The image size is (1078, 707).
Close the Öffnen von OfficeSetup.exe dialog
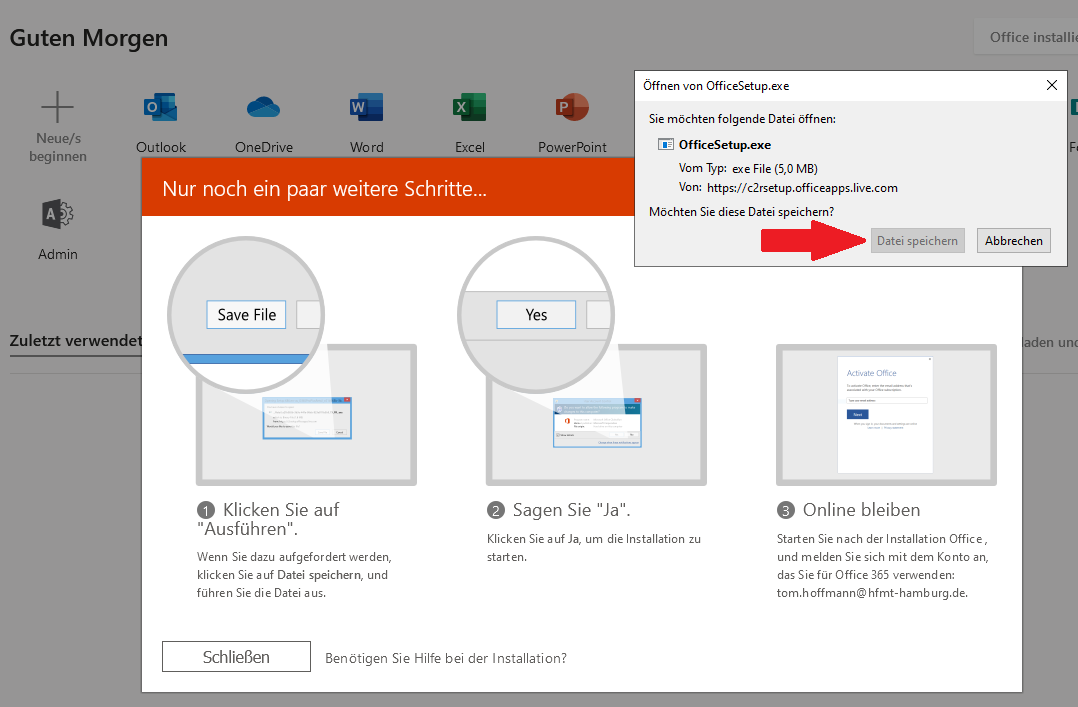coord(1051,85)
